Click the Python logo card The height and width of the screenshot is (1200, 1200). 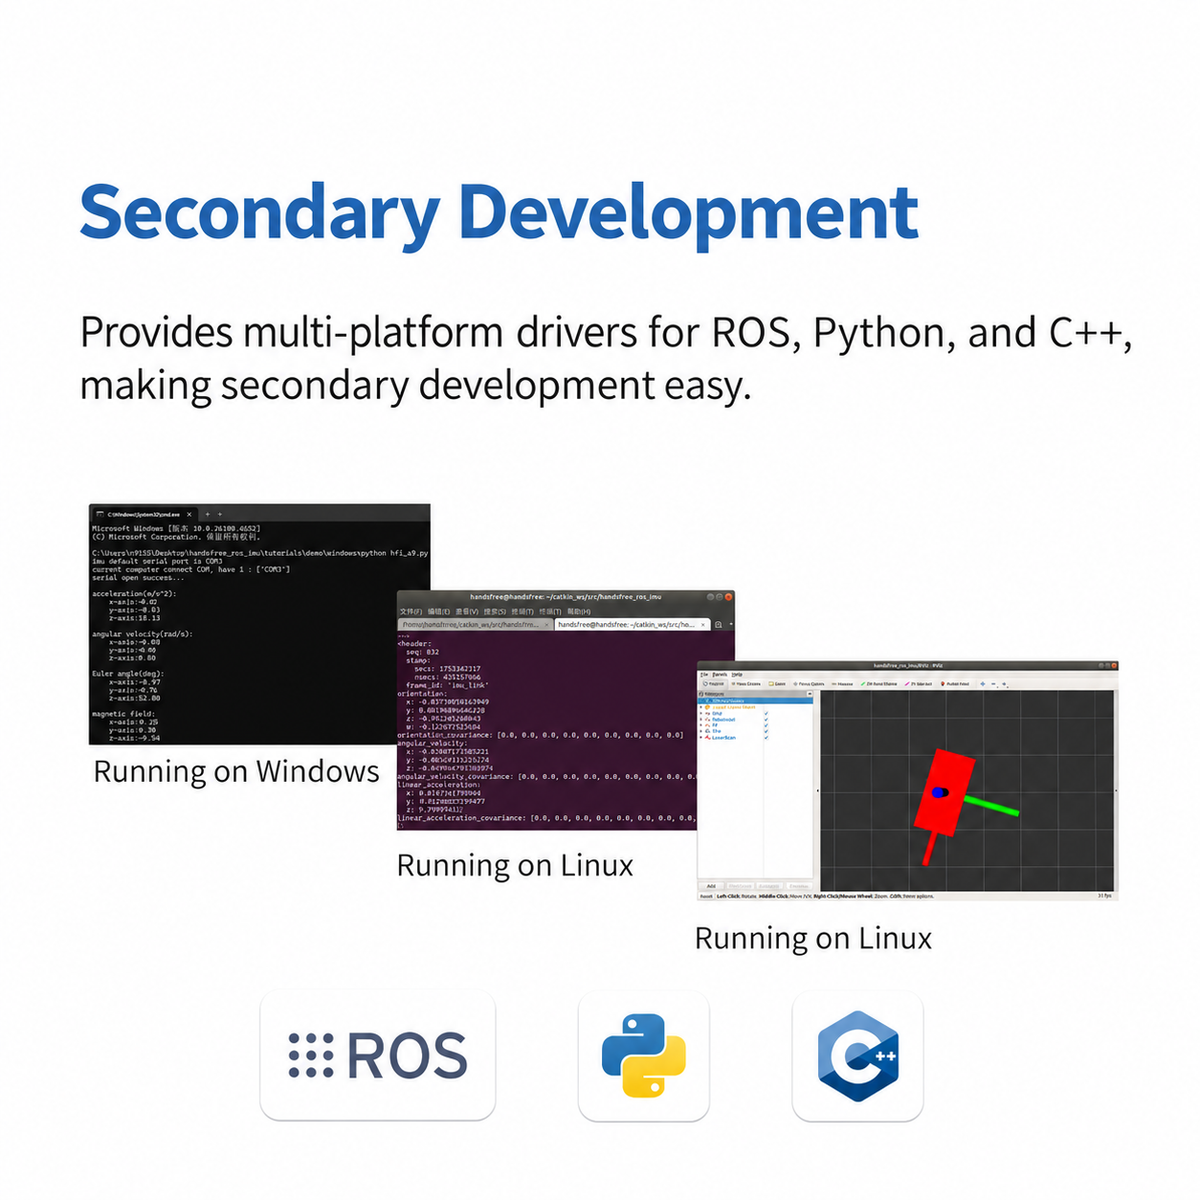(x=644, y=1055)
